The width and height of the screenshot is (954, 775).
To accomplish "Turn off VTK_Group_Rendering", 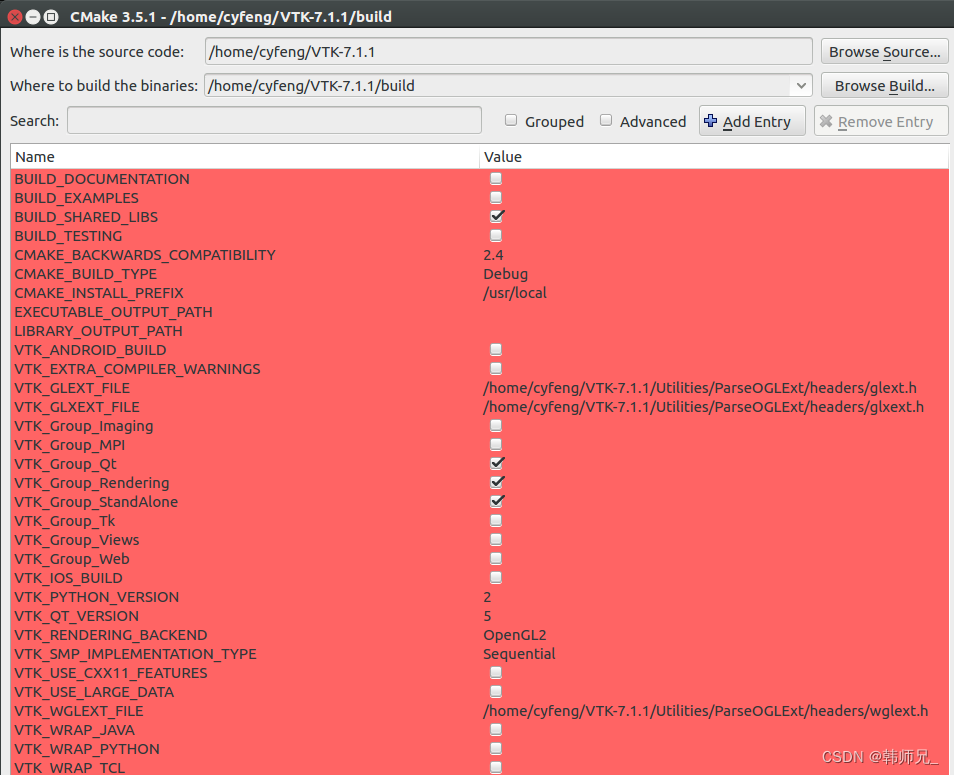I will click(497, 482).
